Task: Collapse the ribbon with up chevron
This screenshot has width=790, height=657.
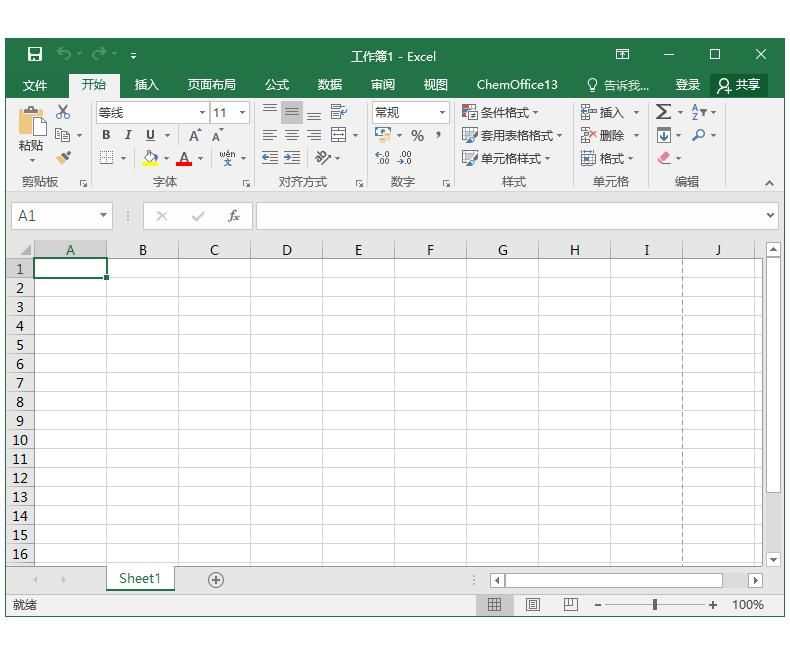Action: (769, 183)
